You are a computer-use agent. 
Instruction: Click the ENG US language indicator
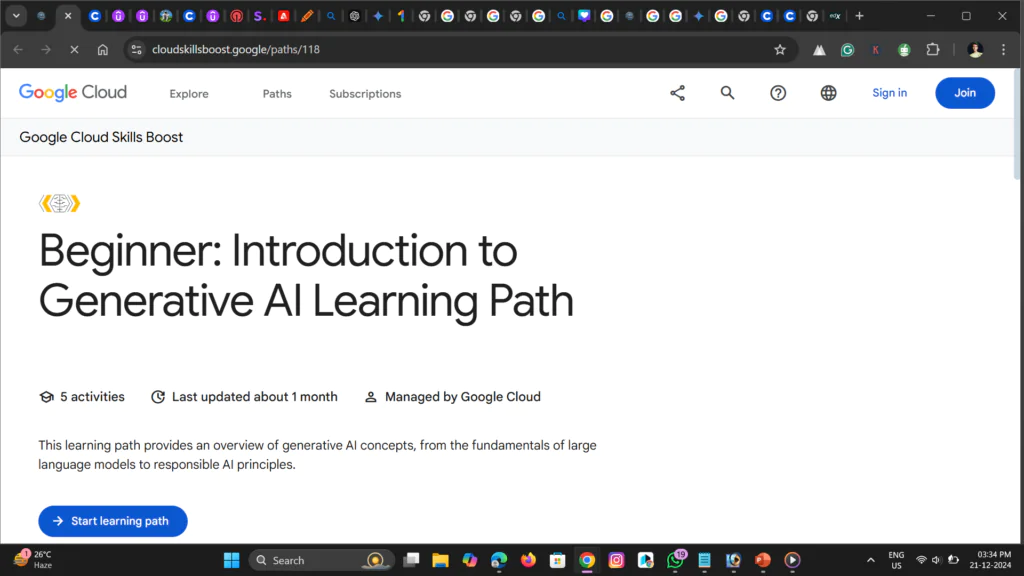pos(896,560)
